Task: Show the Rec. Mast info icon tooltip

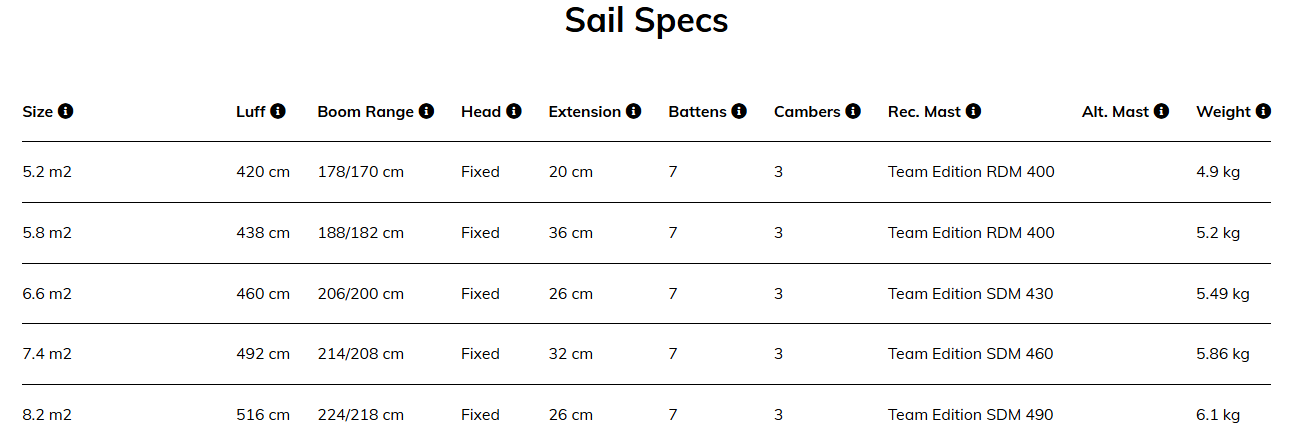Action: tap(974, 111)
